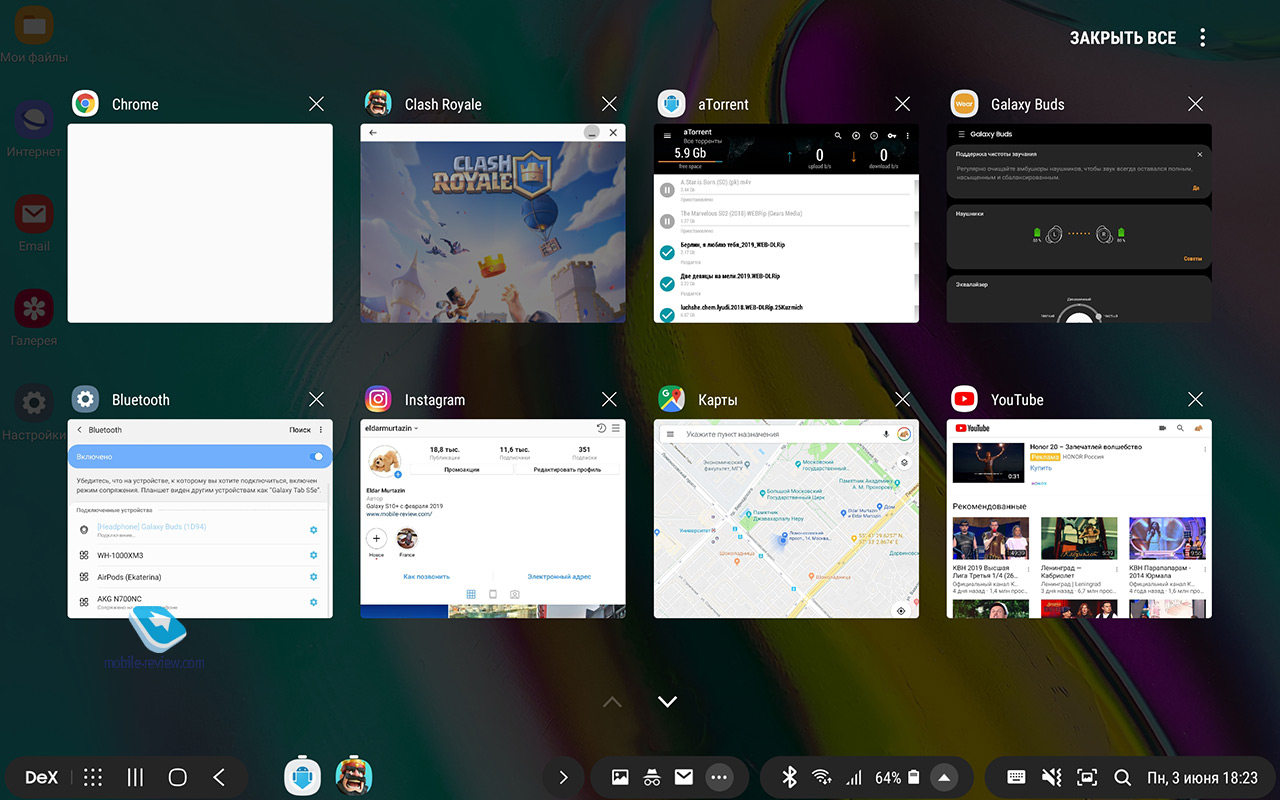
Task: Open aTorrent from the taskbar
Action: pyautogui.click(x=302, y=777)
